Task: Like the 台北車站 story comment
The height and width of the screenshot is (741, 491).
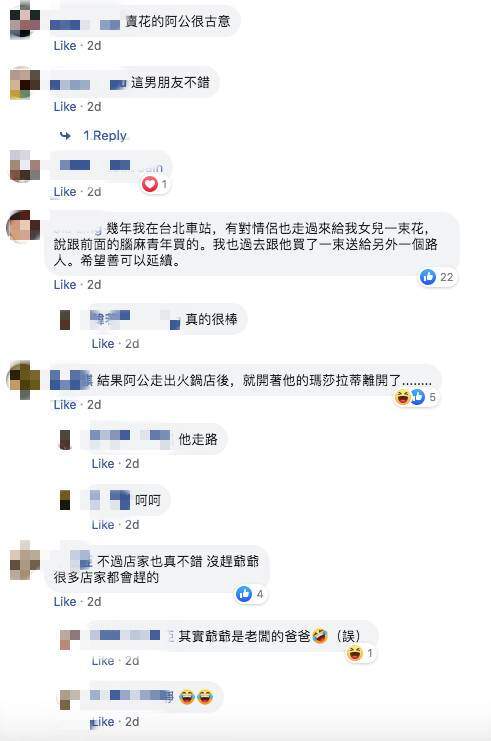Action: click(65, 285)
